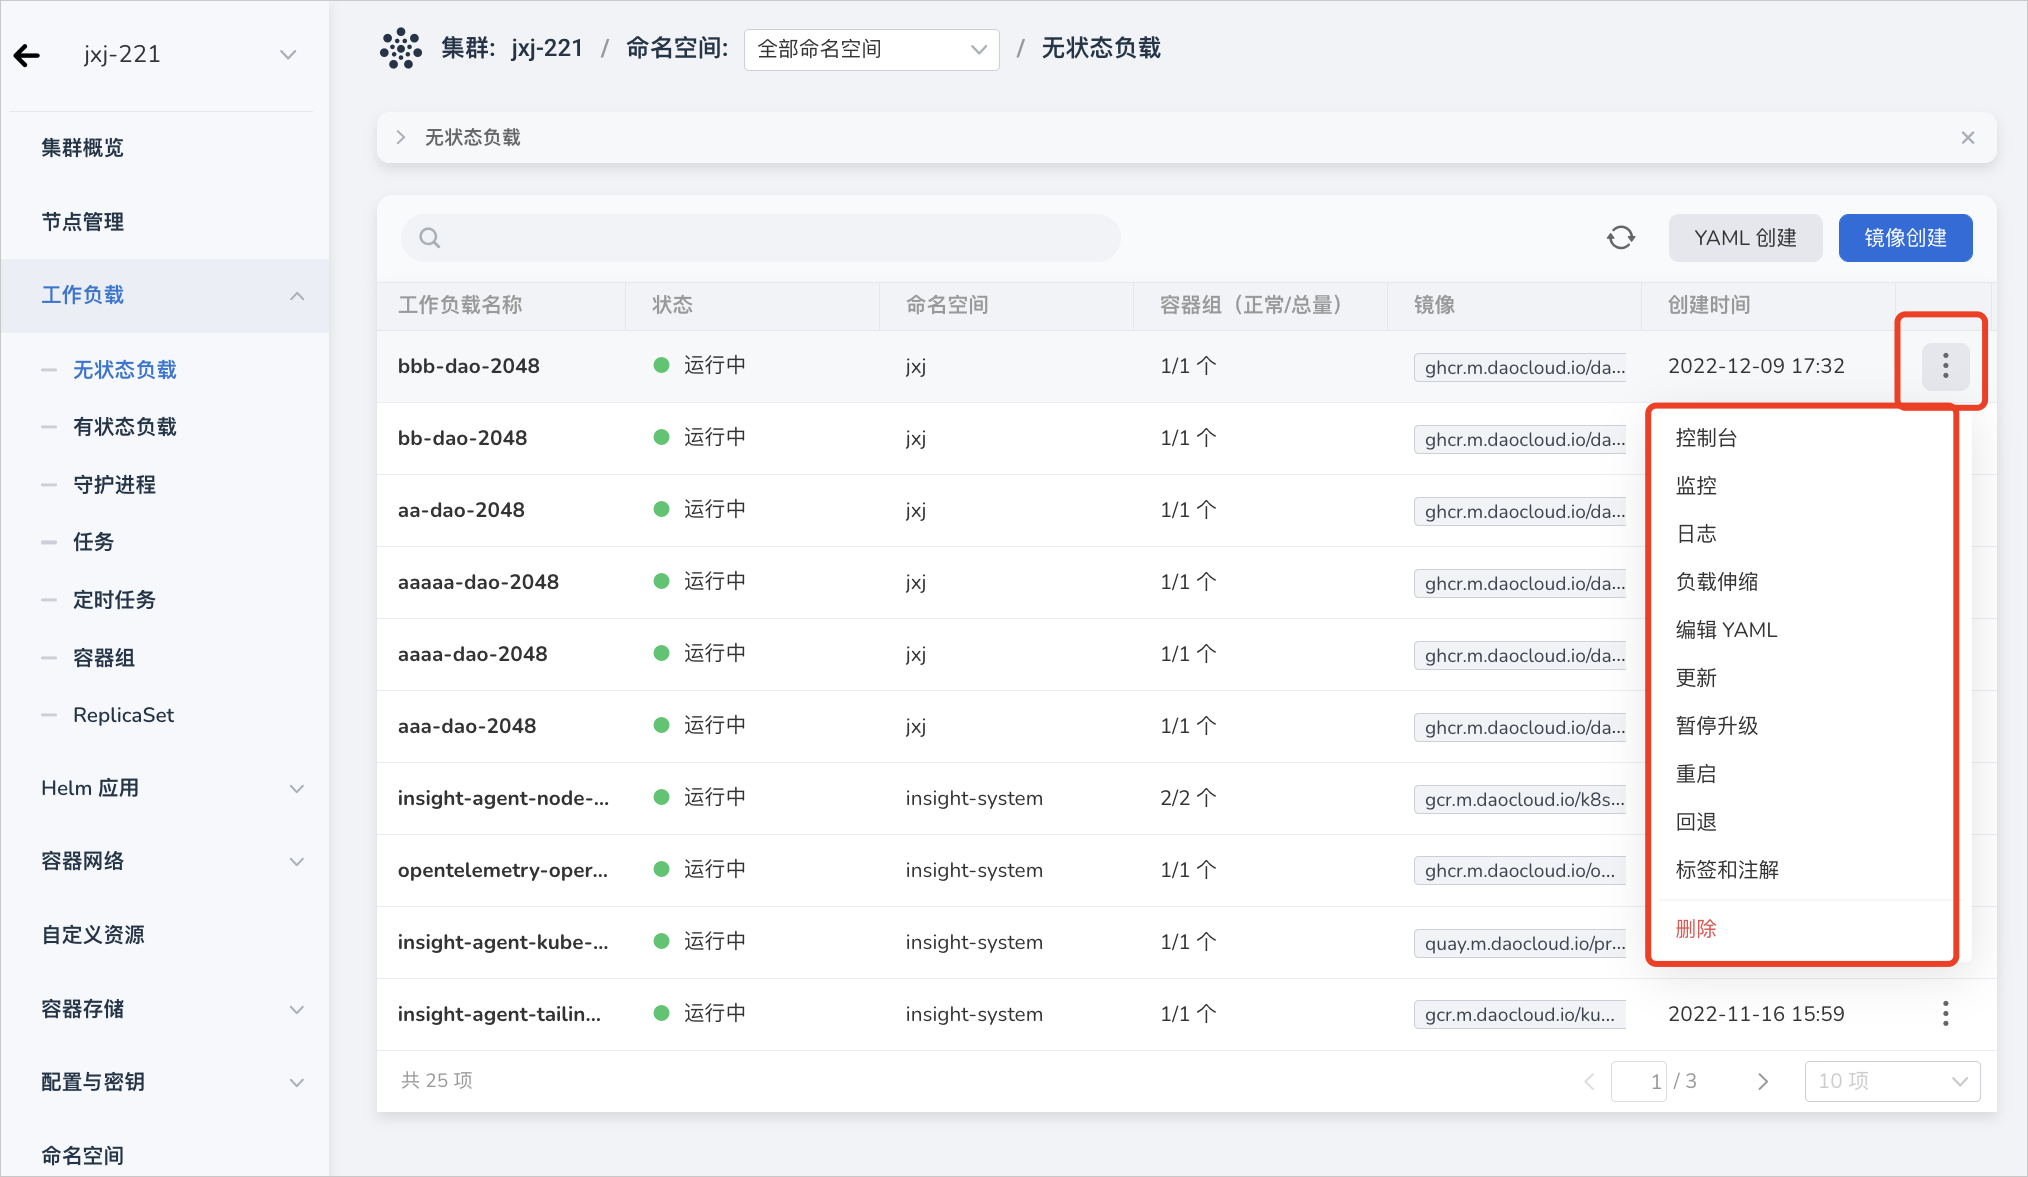Click the 2022-12-09 17:32 creation time
The width and height of the screenshot is (2028, 1177).
click(1756, 366)
